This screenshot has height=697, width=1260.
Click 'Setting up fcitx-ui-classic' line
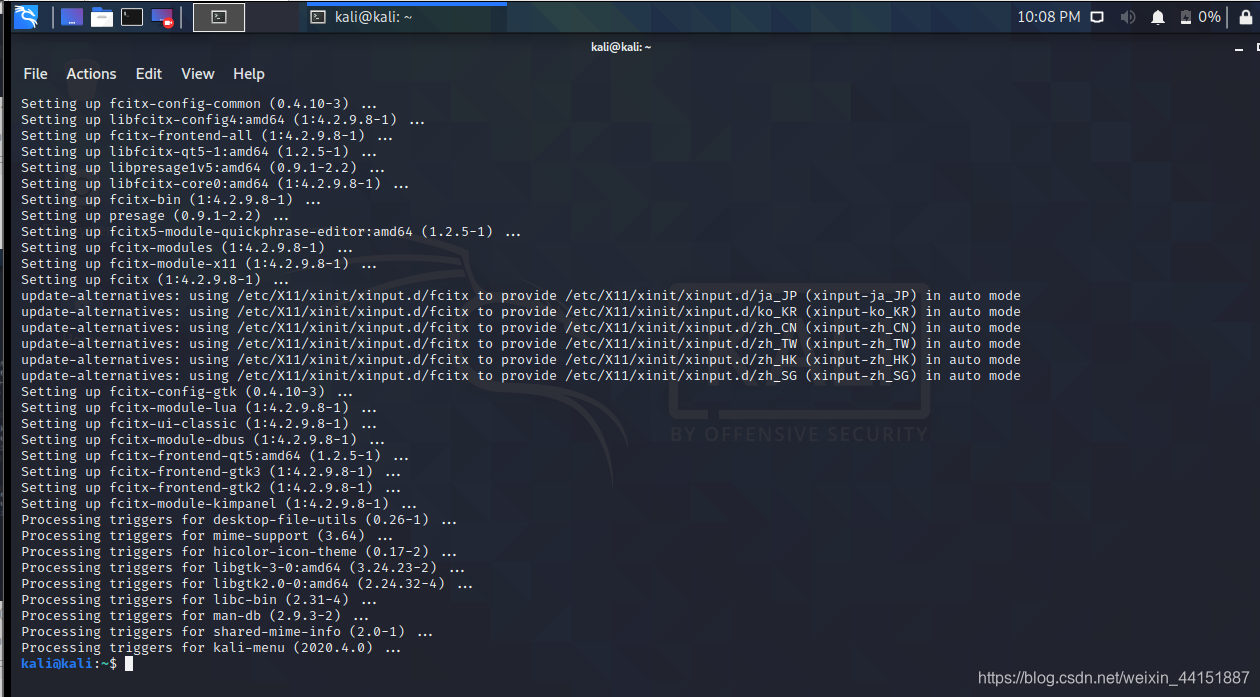[x=199, y=424]
